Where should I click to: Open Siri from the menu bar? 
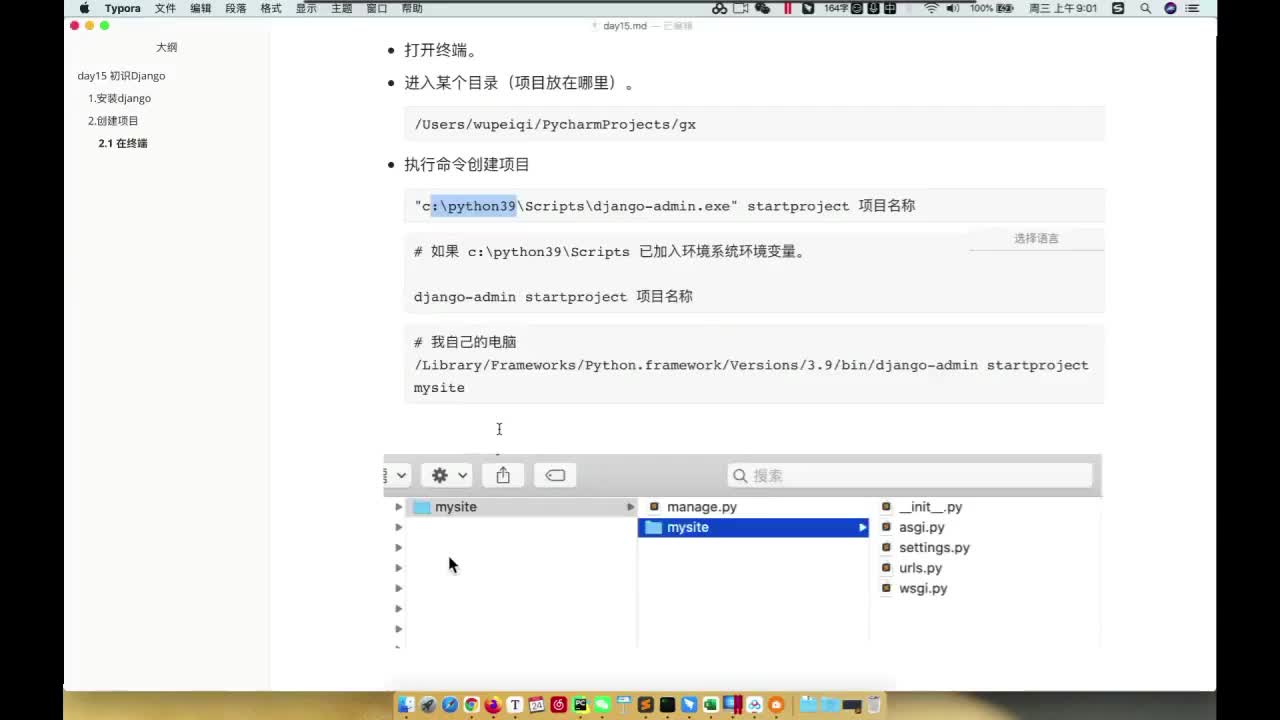point(1170,8)
